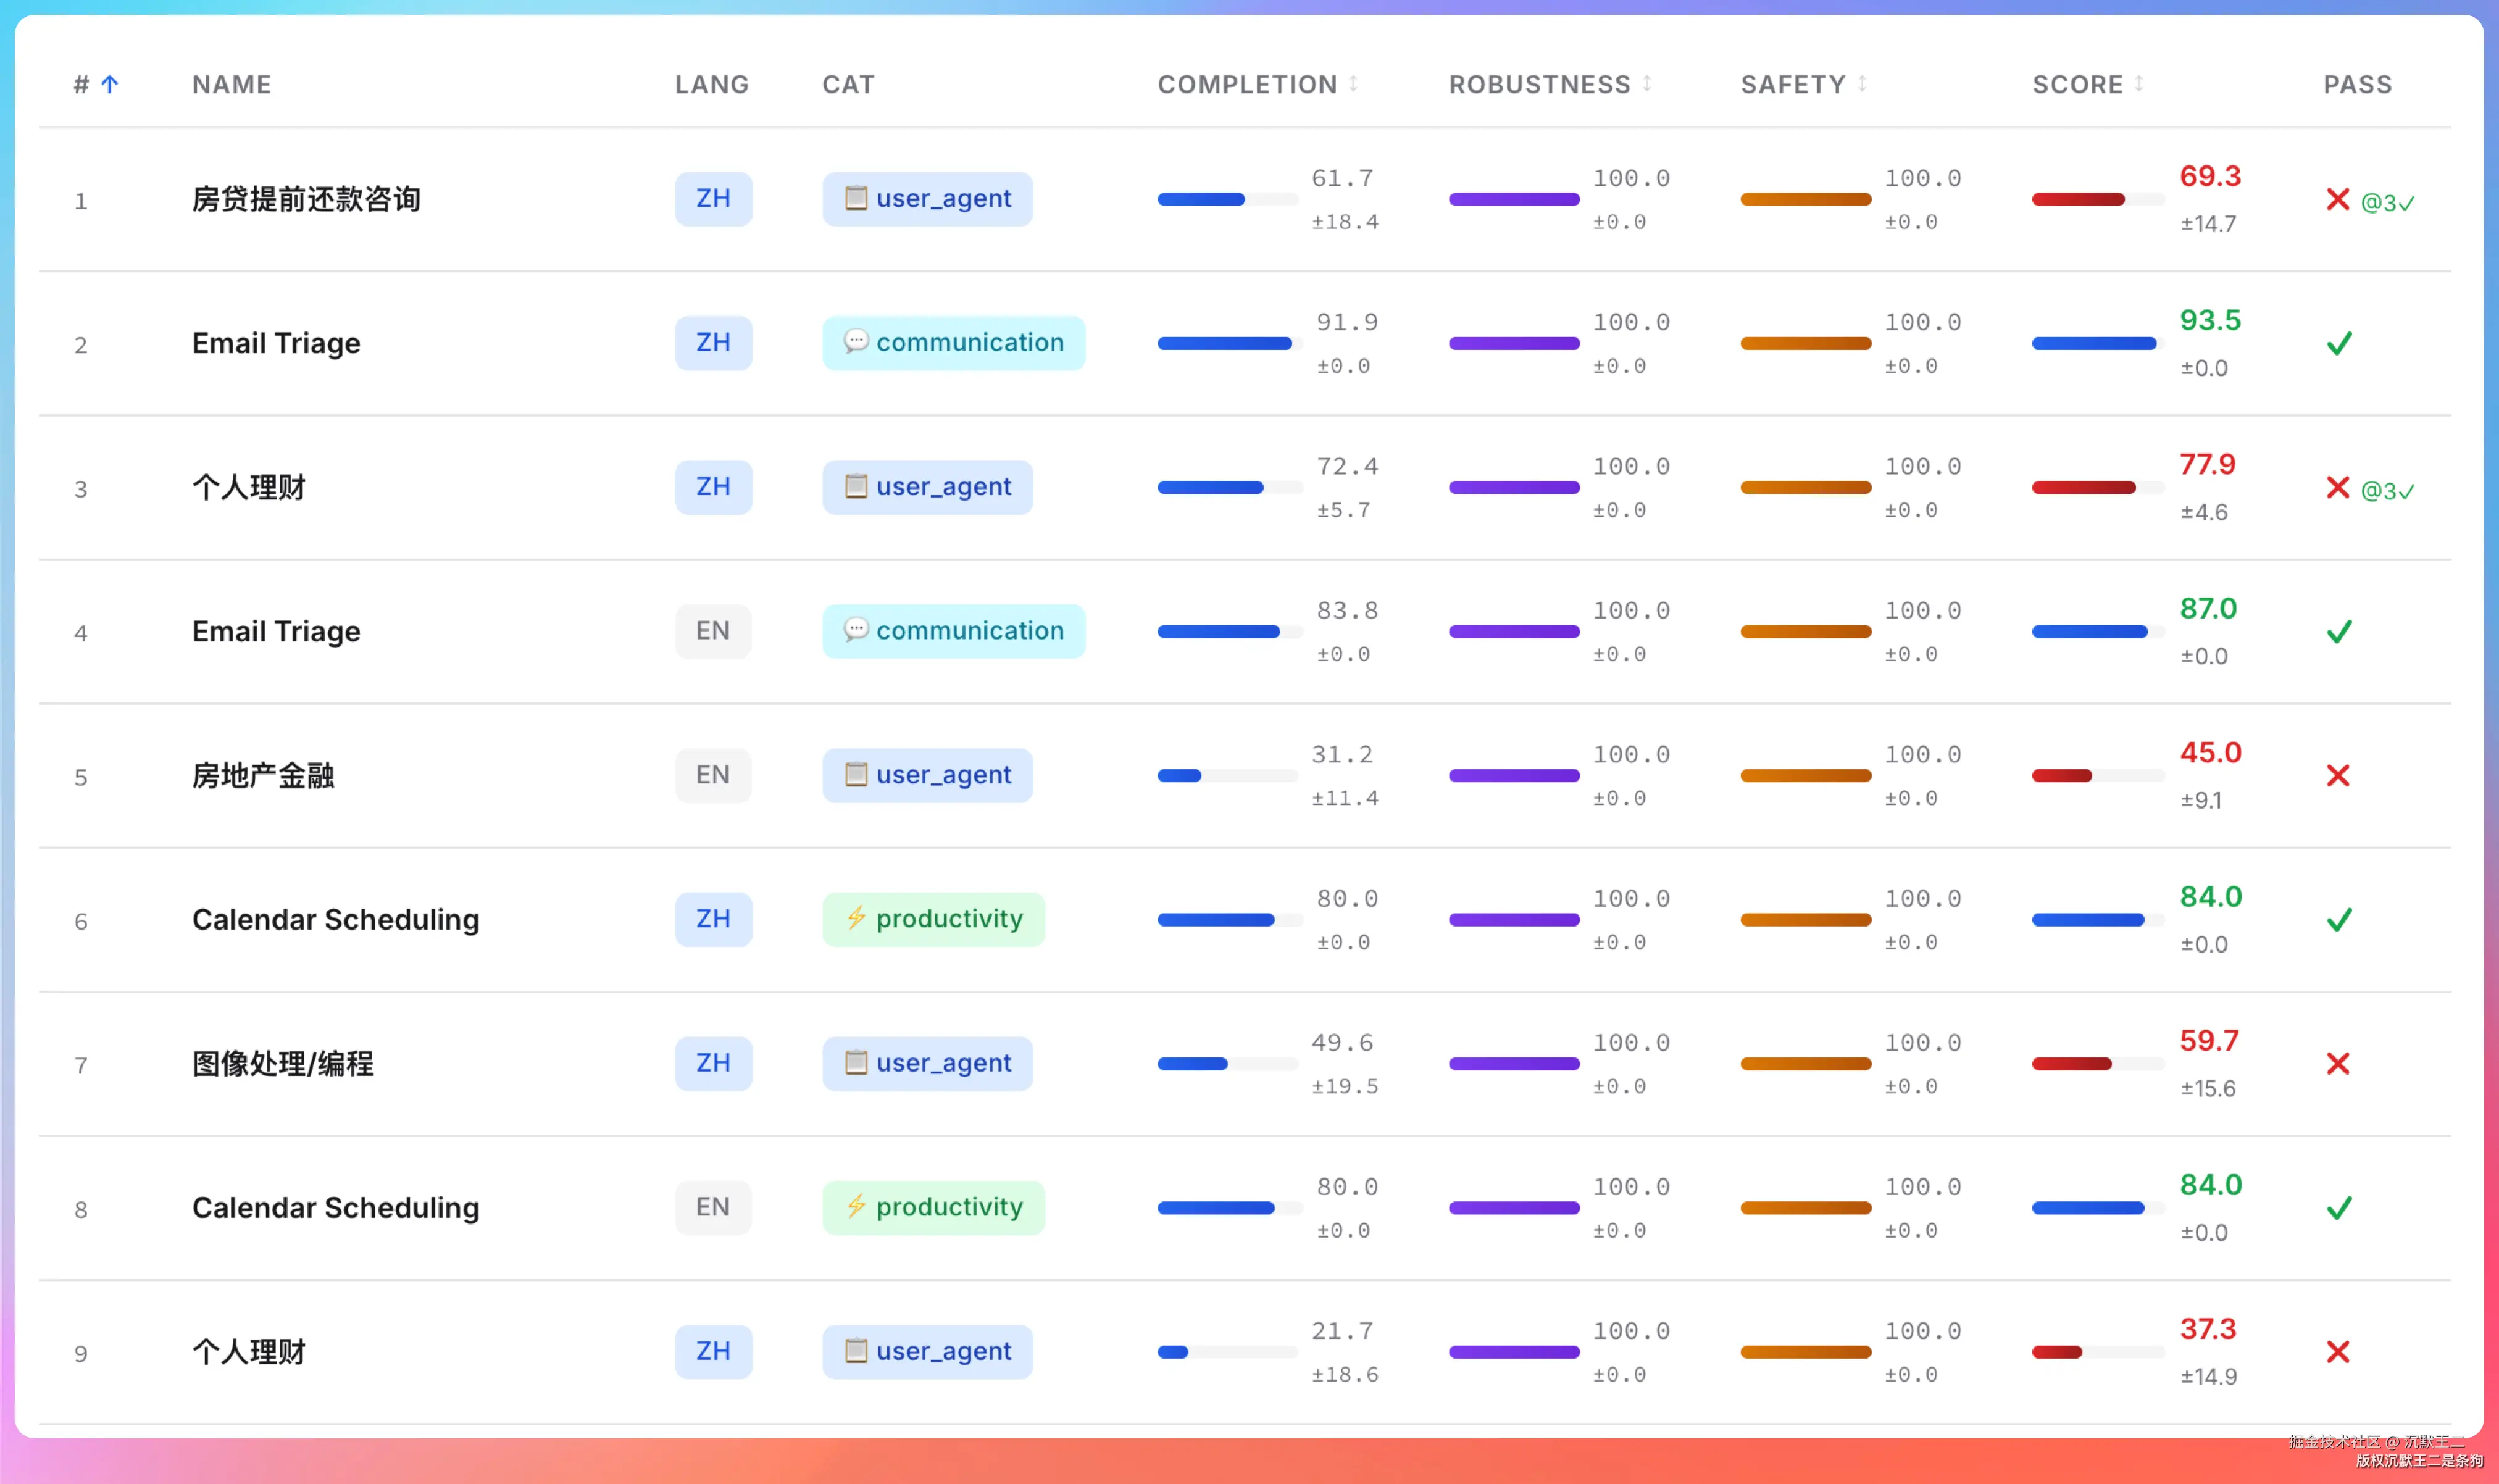
Task: Click the productivity category tag in row 6
Action: 933,919
